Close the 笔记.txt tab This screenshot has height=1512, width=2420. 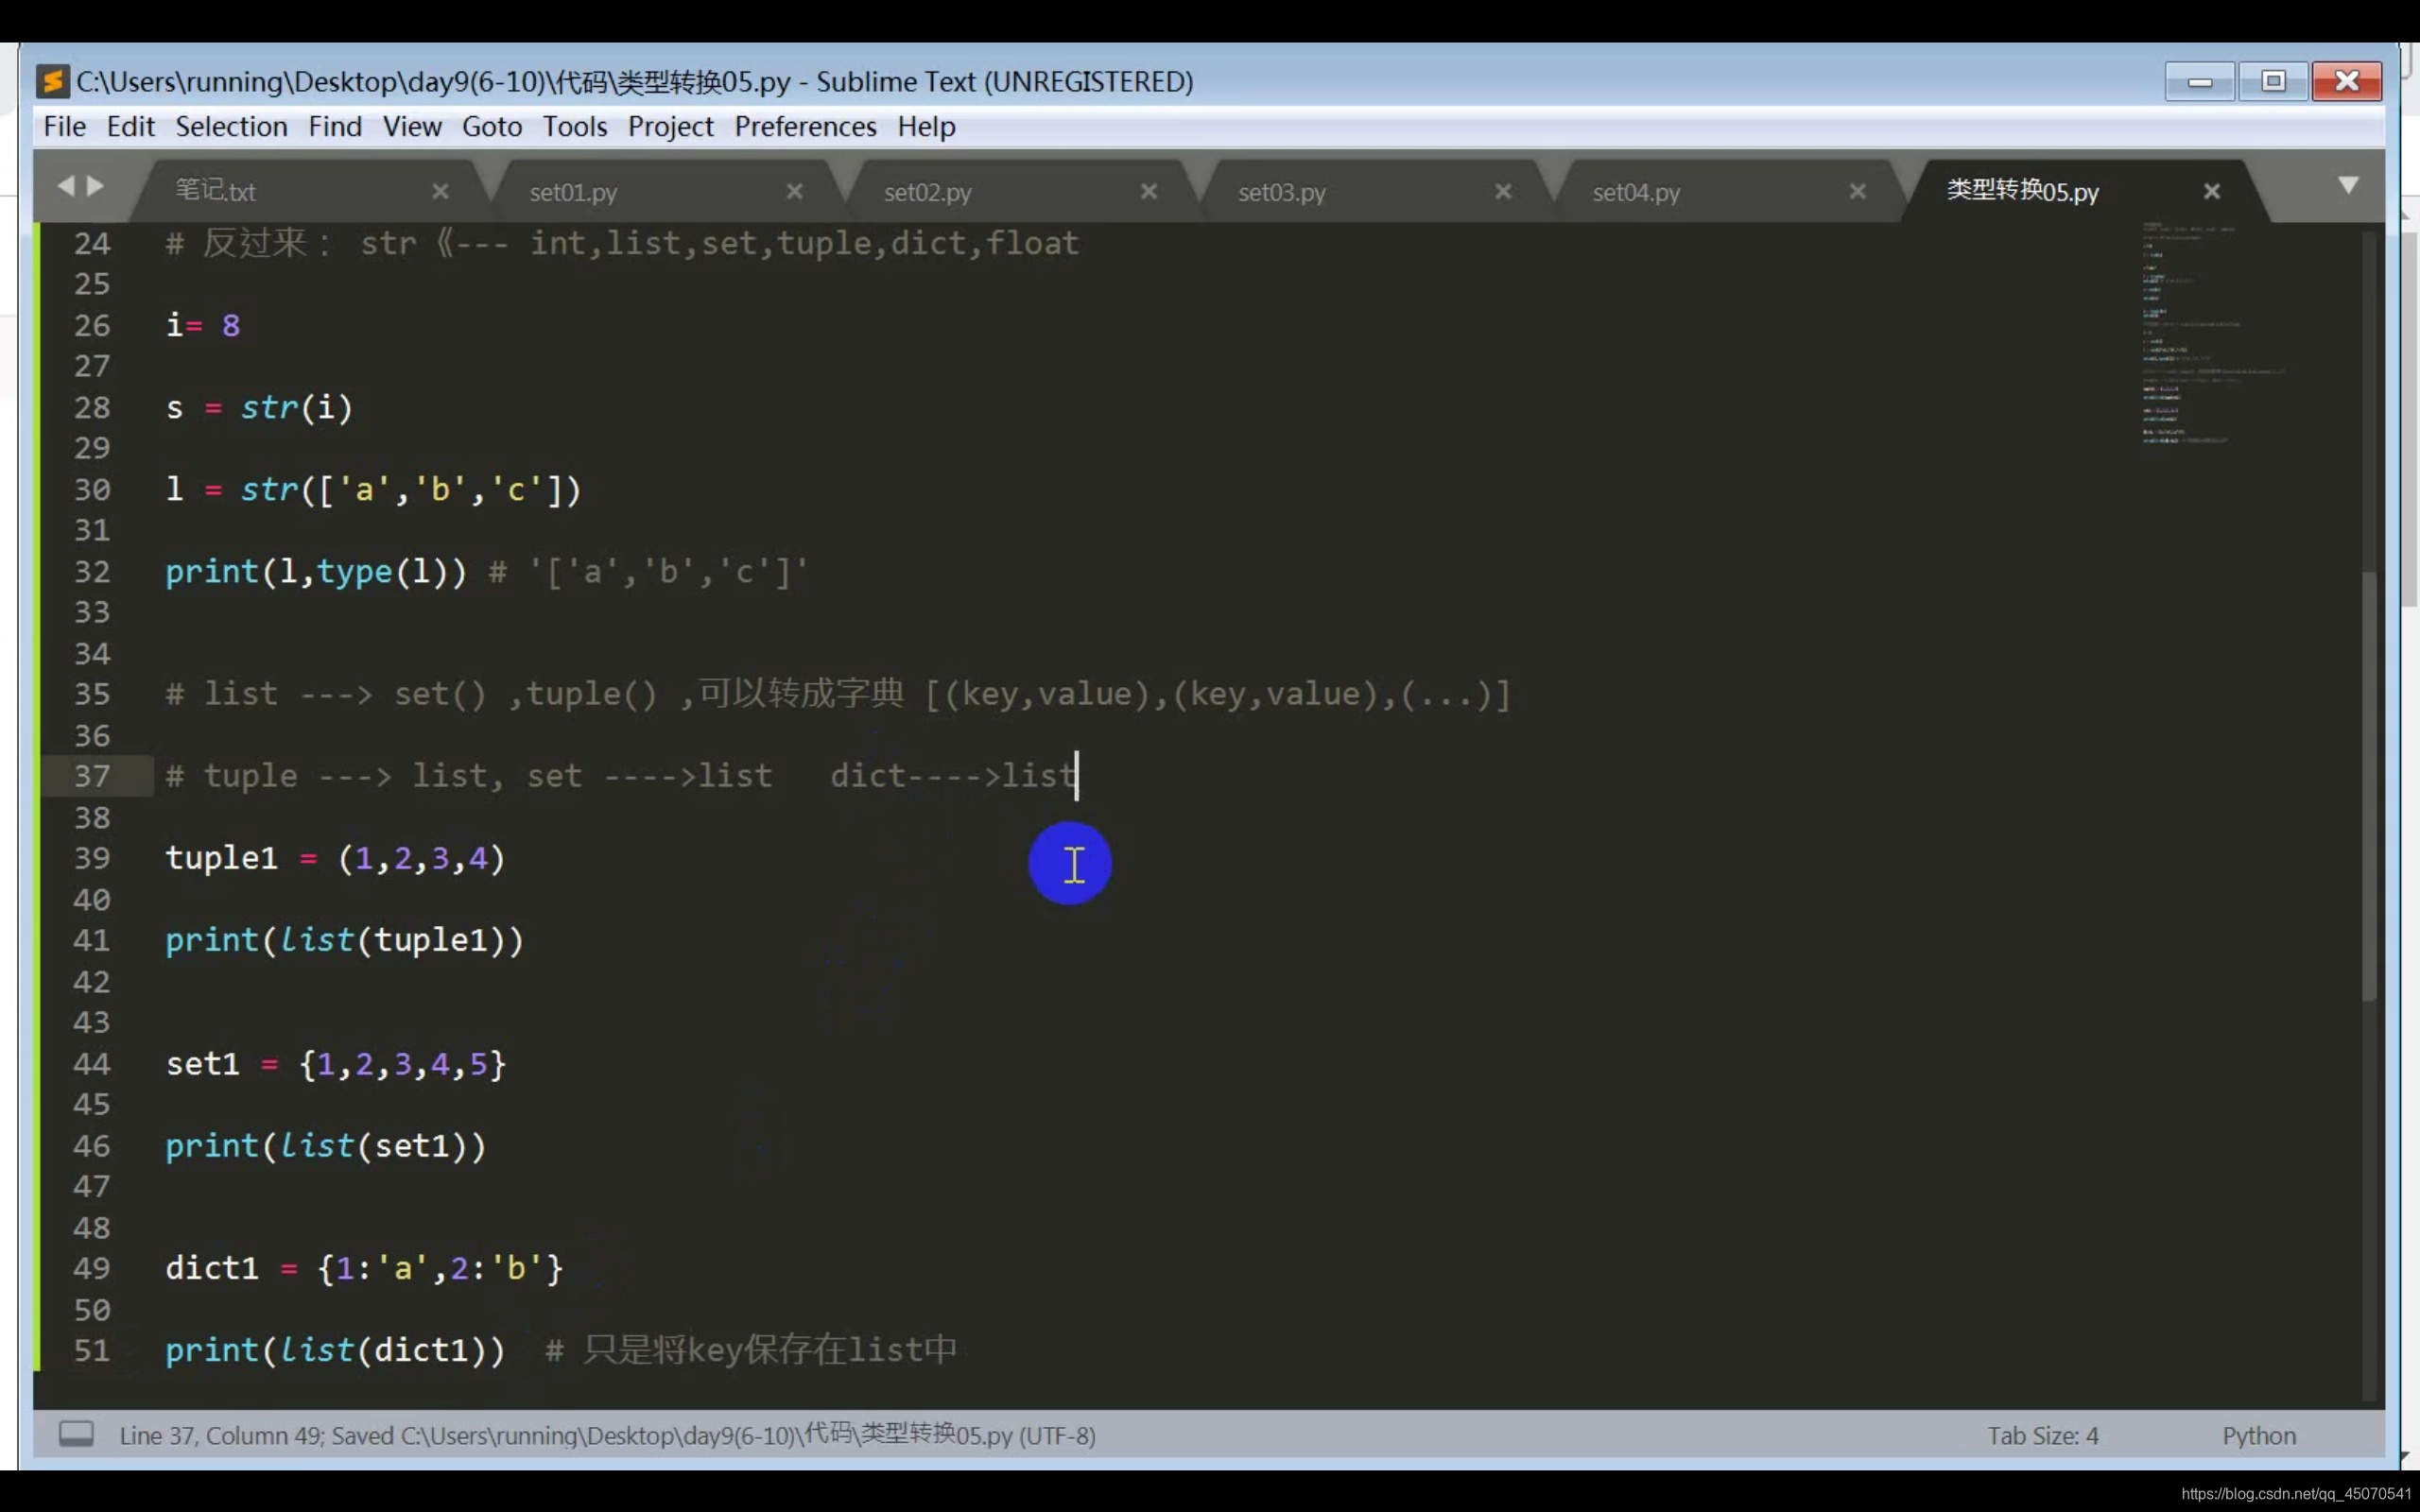pos(440,191)
